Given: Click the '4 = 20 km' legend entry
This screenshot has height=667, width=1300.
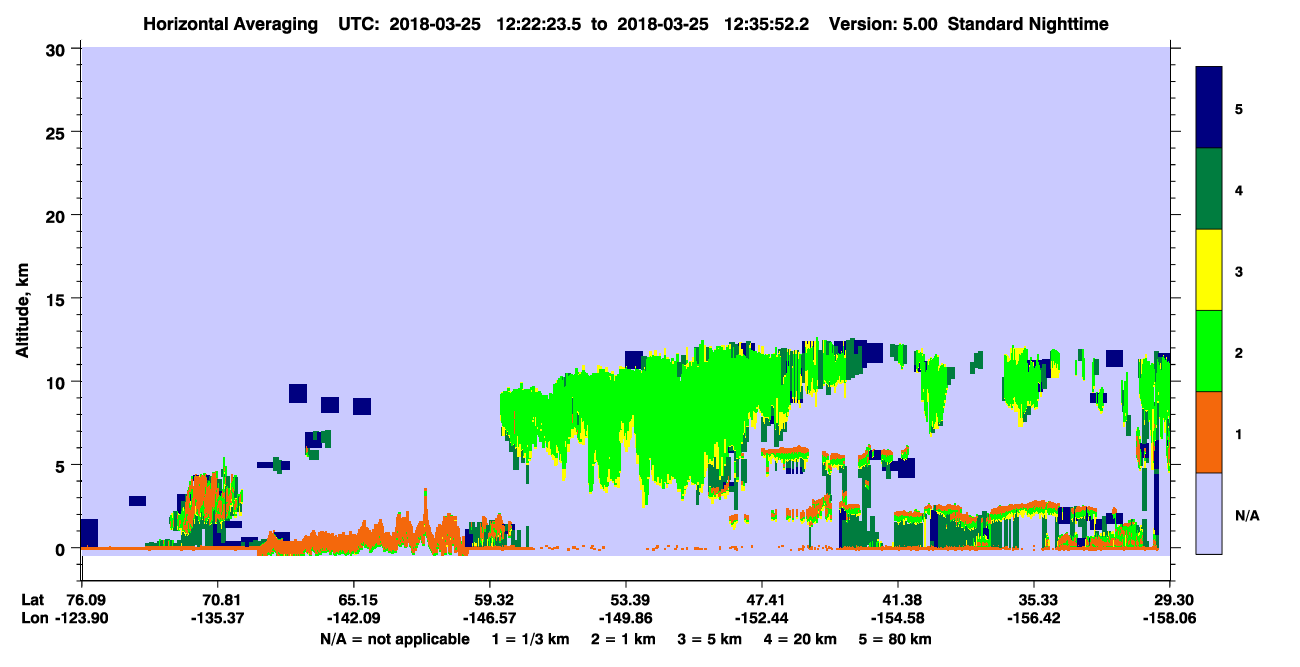Looking at the screenshot, I should (799, 639).
